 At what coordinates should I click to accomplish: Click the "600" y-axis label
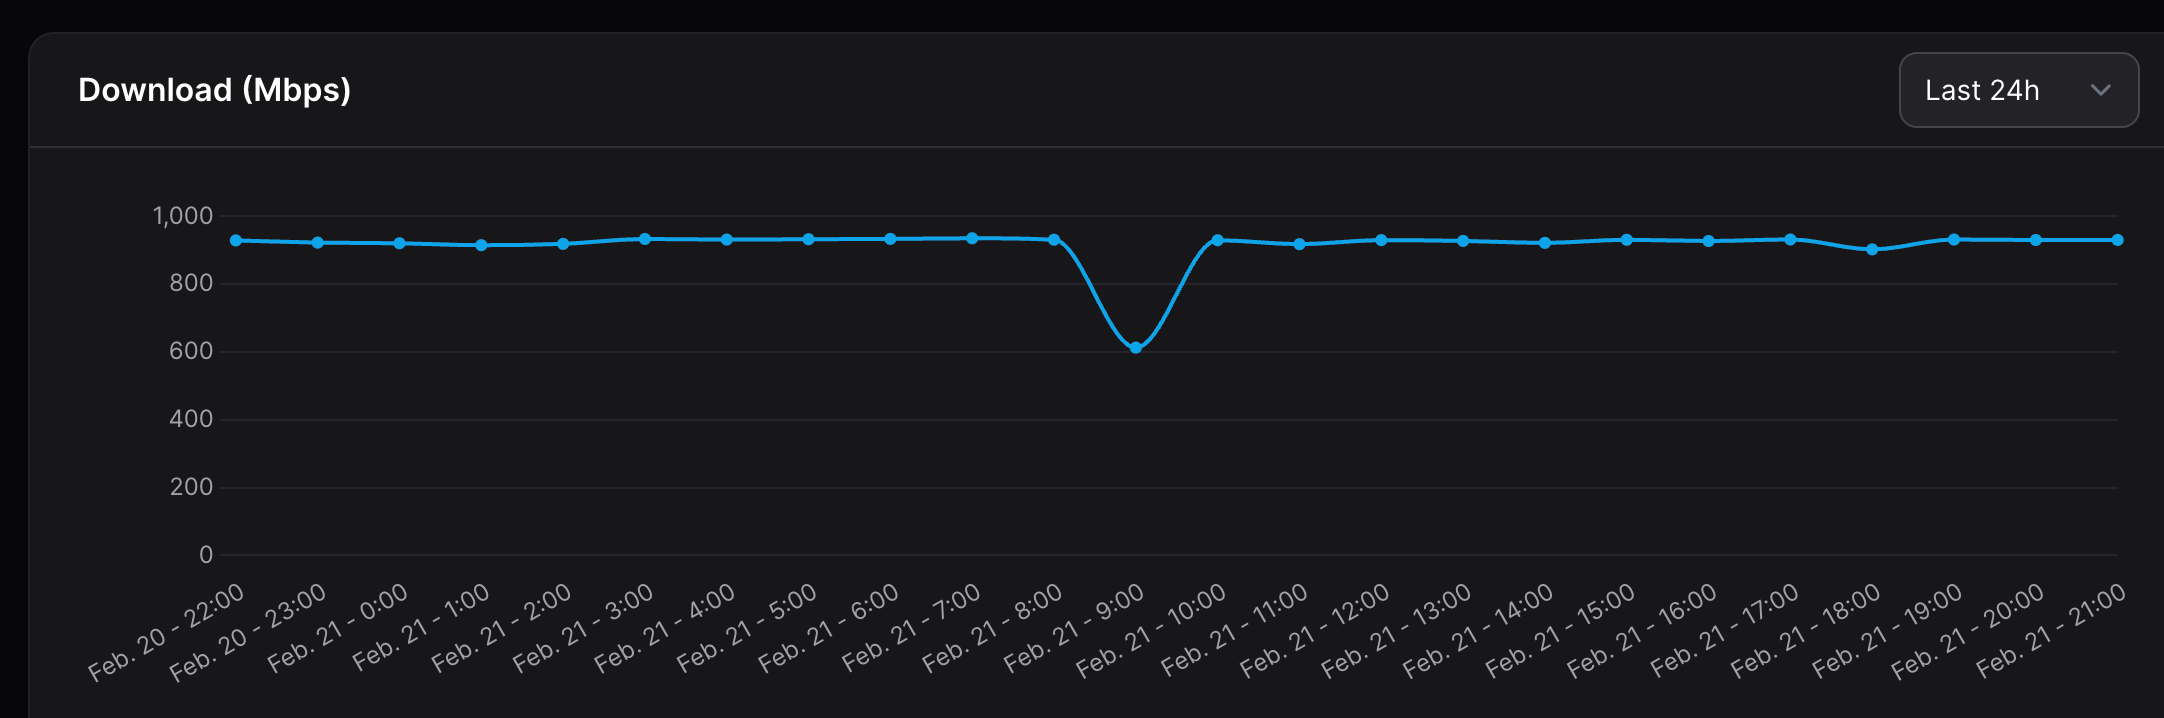pos(191,351)
